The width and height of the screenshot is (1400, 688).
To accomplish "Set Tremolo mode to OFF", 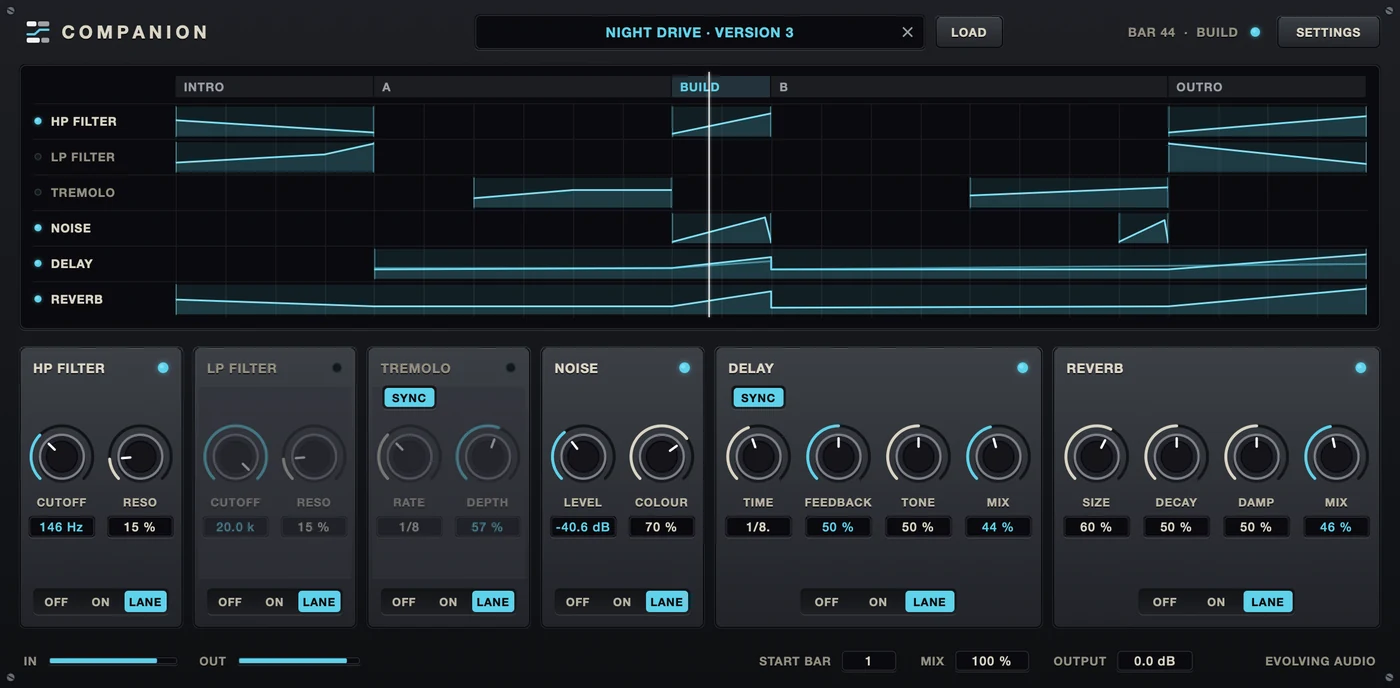I will (x=404, y=602).
